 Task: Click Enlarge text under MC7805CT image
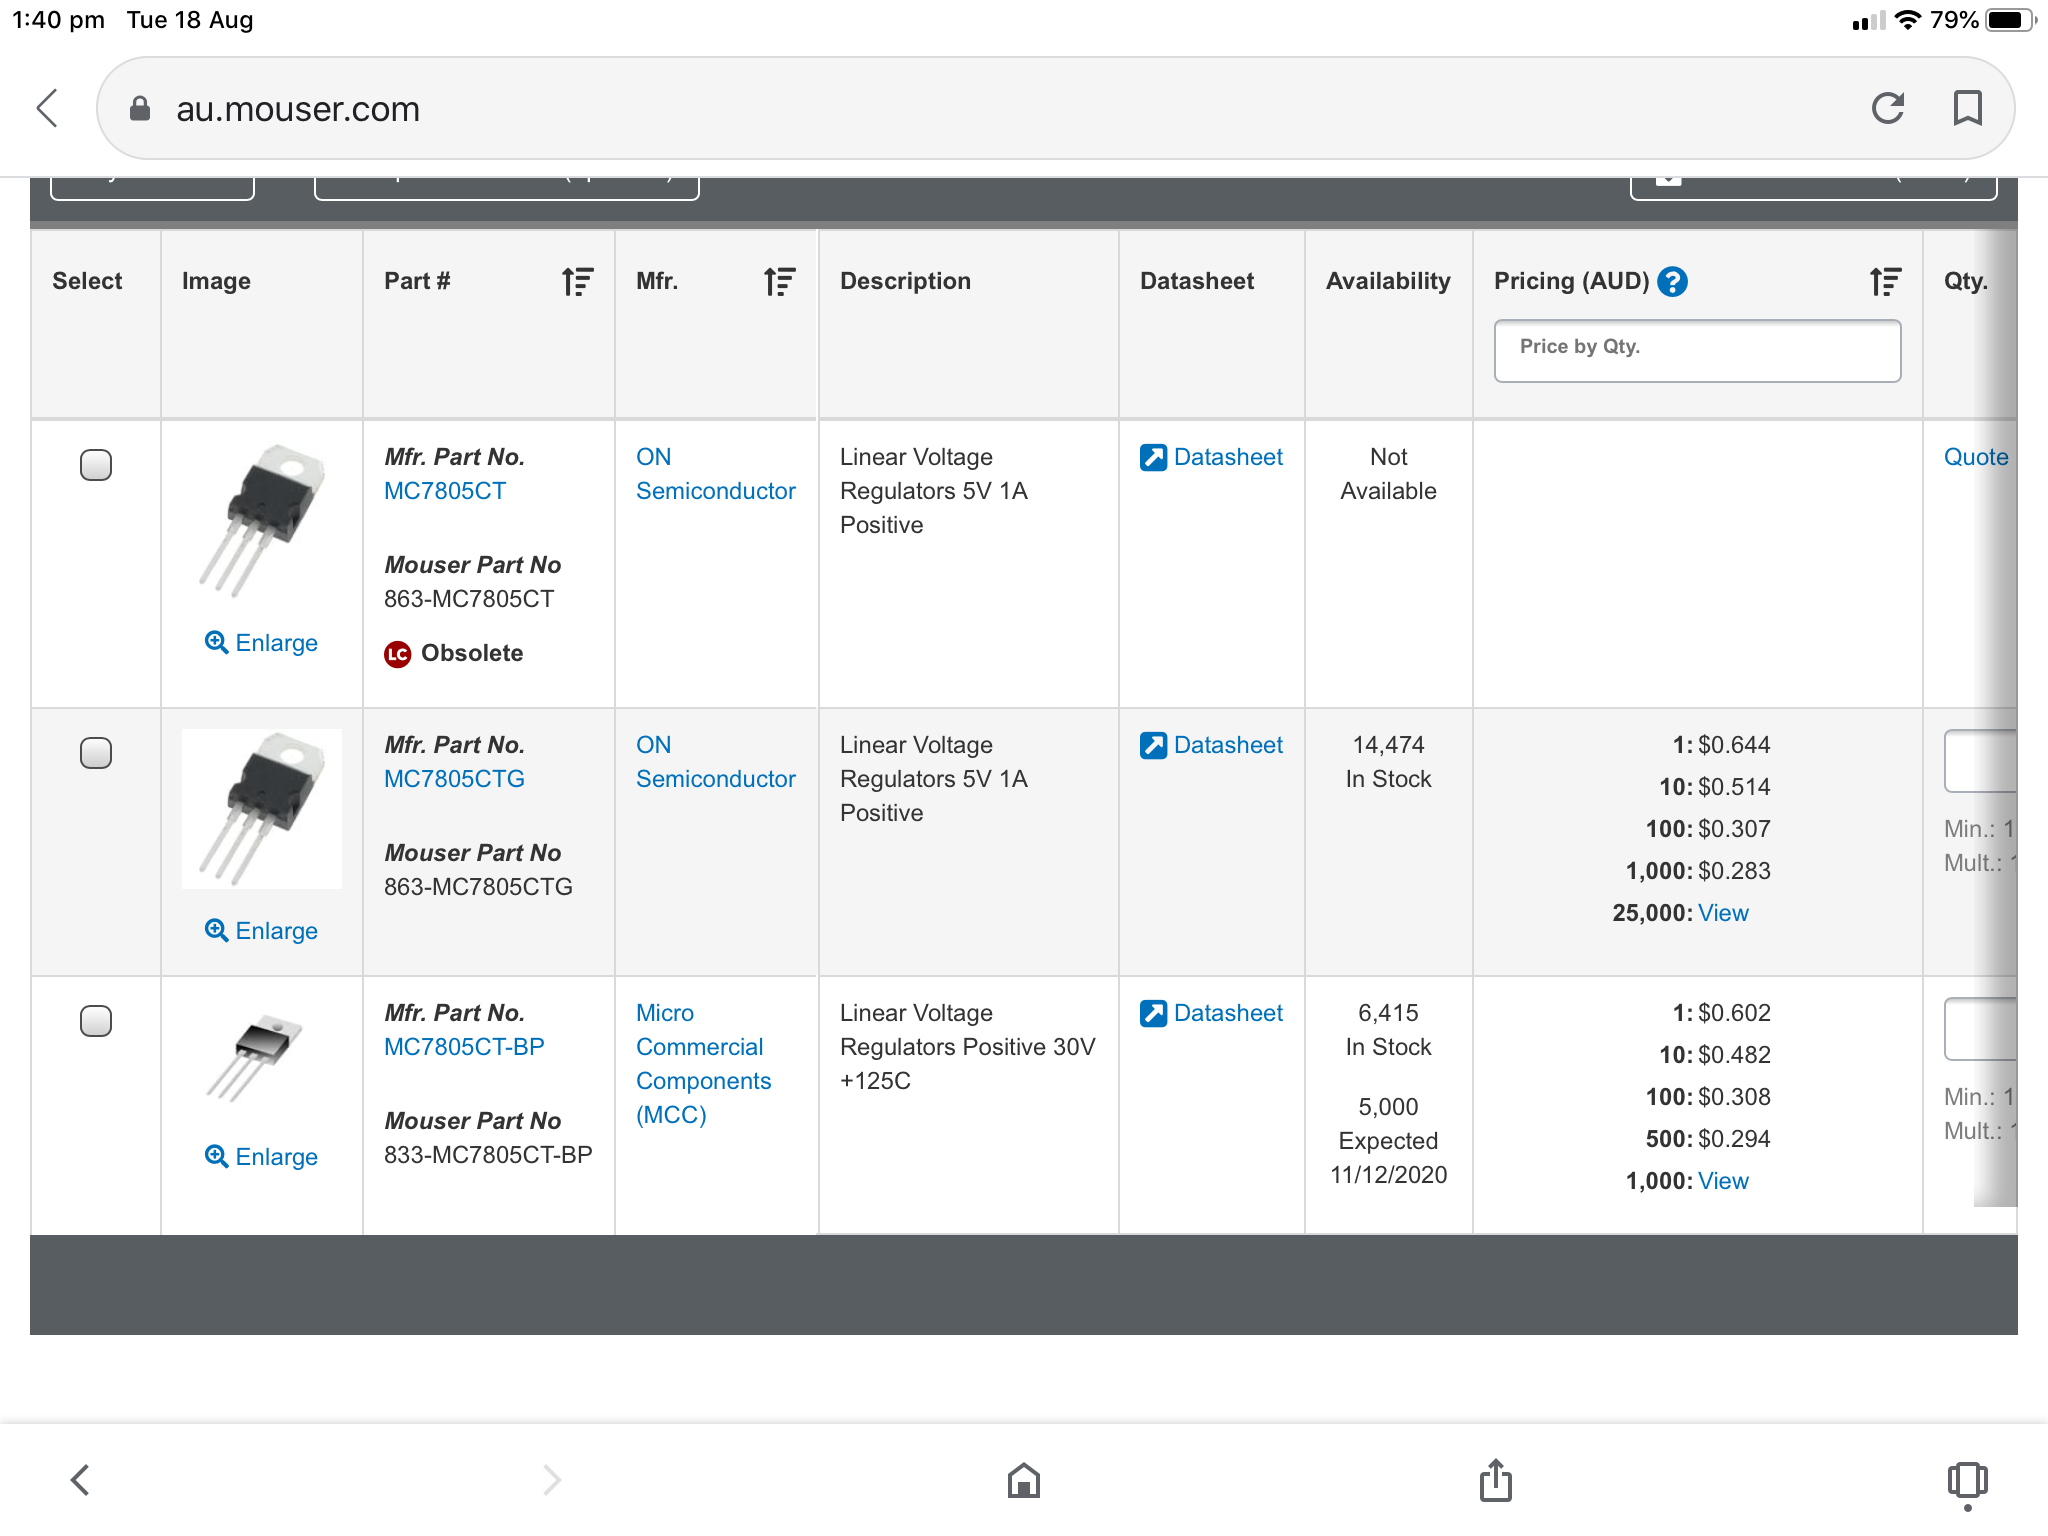(277, 643)
